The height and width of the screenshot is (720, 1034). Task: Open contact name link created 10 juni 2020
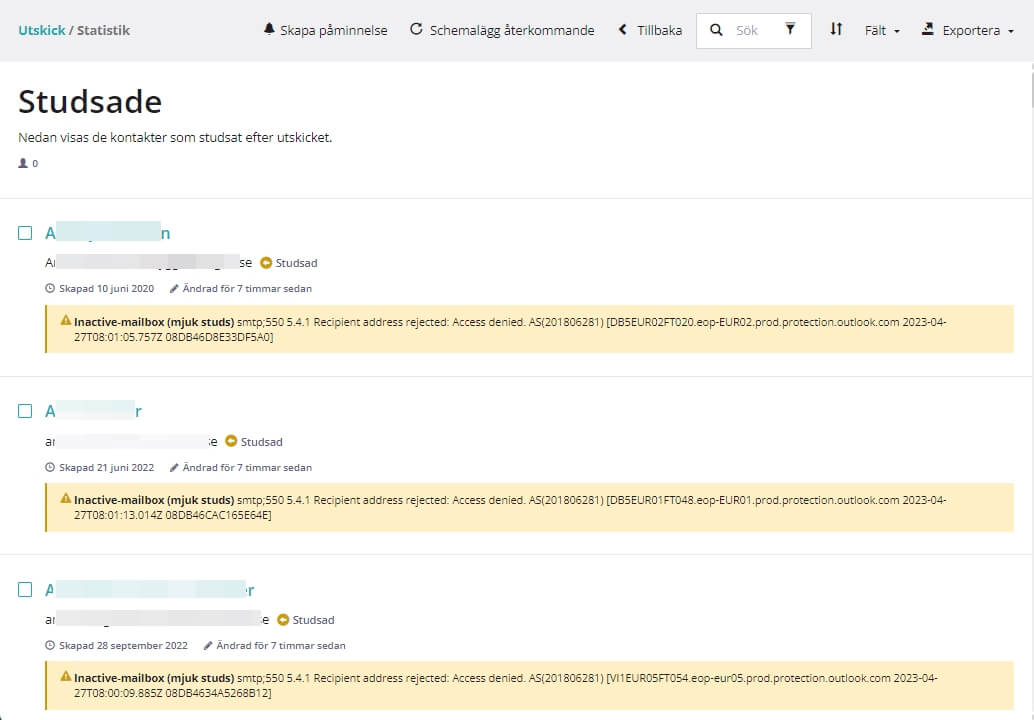pos(107,233)
